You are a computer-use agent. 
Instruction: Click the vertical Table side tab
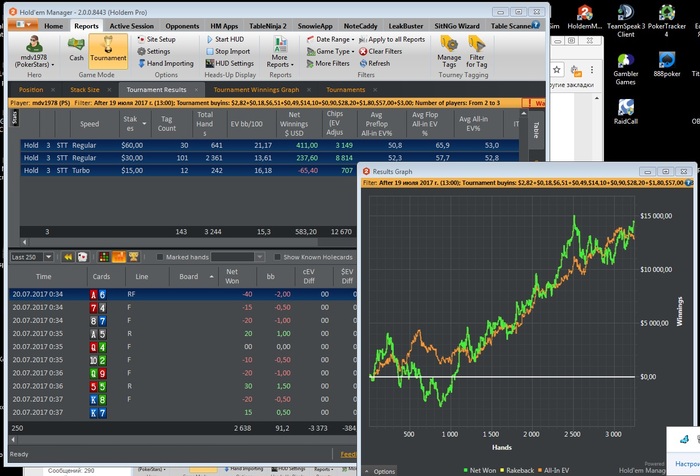[x=536, y=129]
